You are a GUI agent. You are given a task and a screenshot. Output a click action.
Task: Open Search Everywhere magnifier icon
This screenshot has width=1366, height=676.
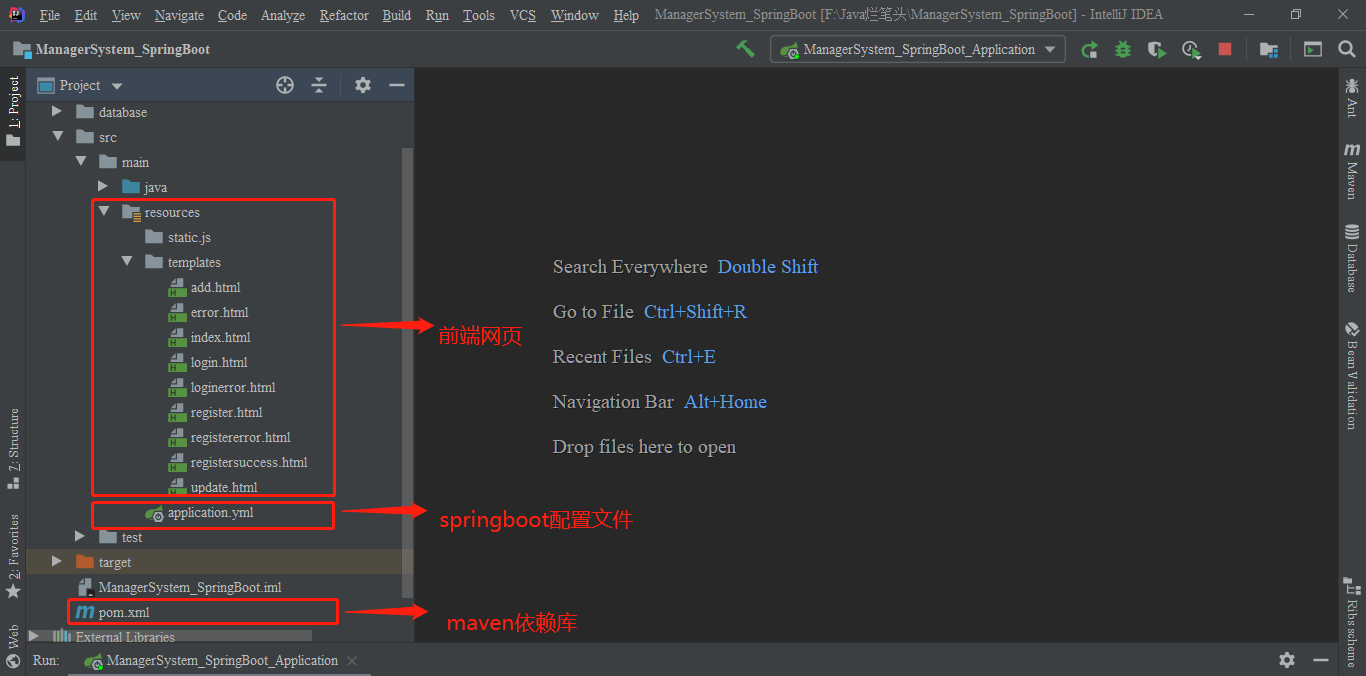pyautogui.click(x=1347, y=49)
